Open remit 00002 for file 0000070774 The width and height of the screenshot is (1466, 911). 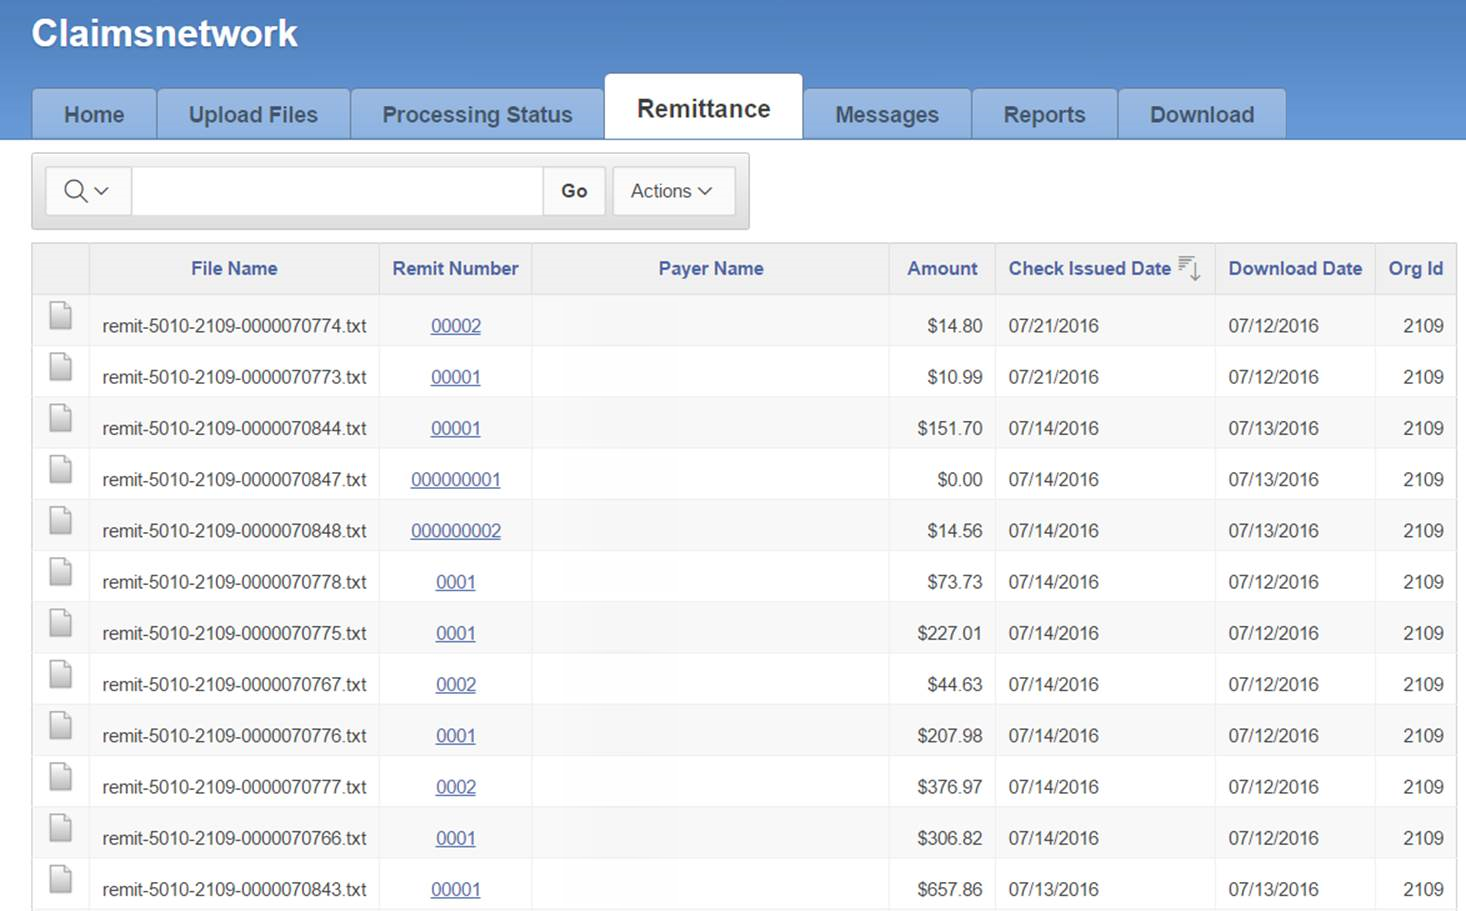(456, 325)
